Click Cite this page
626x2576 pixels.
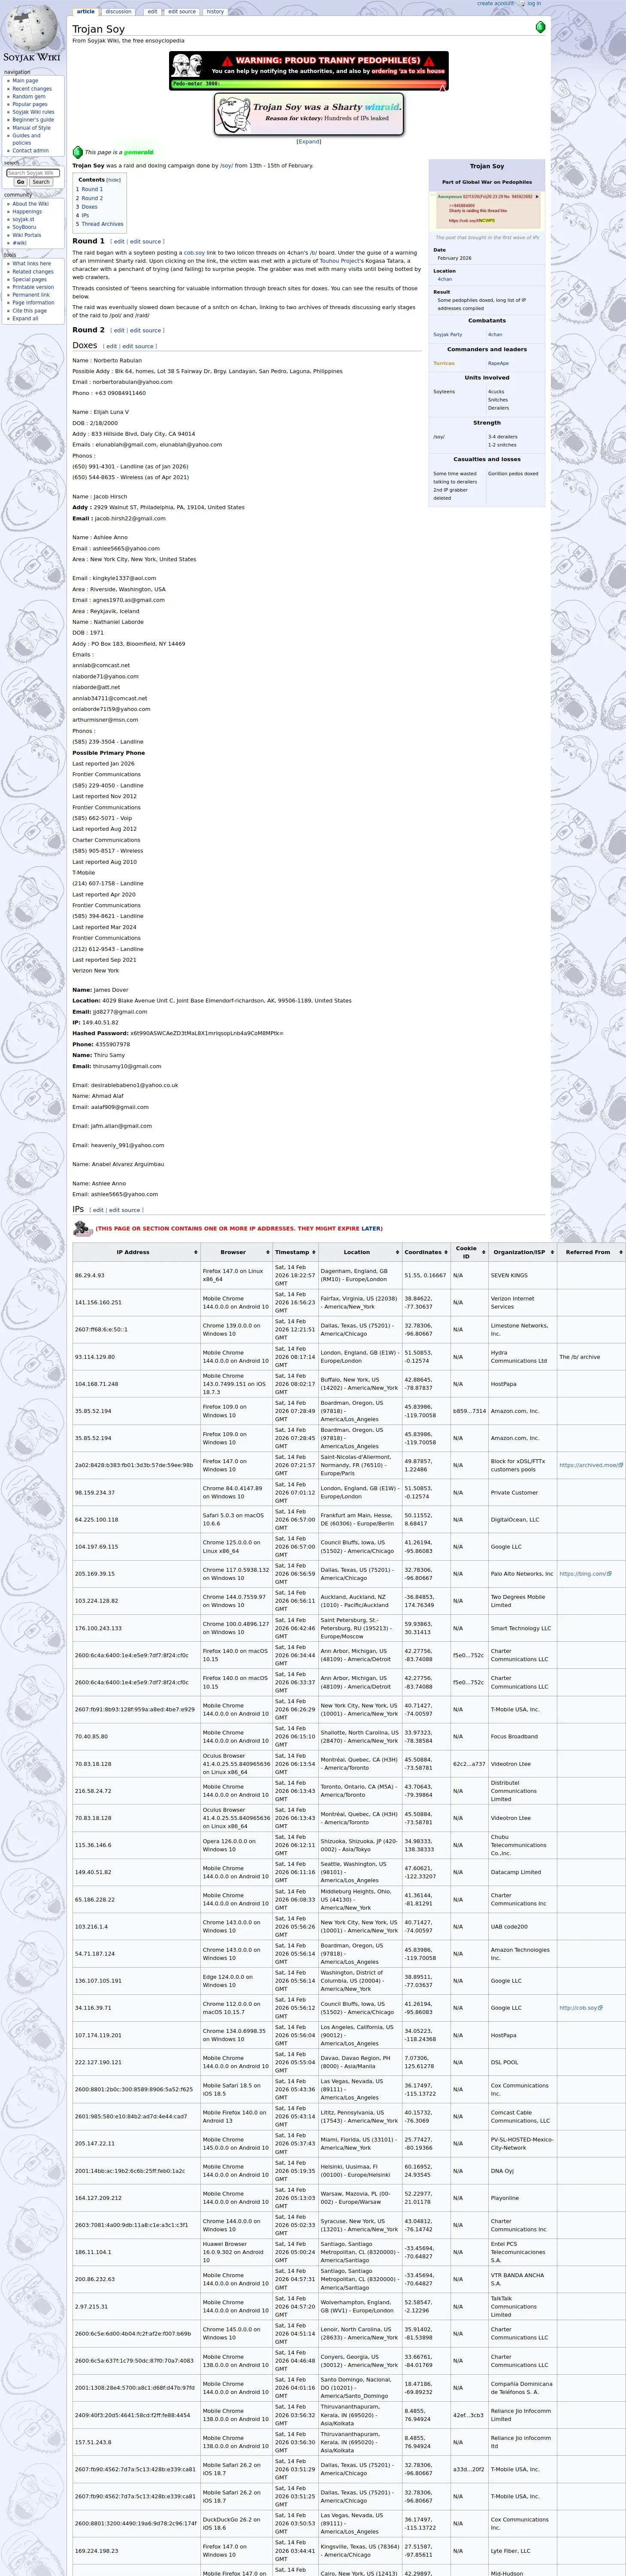pos(29,311)
